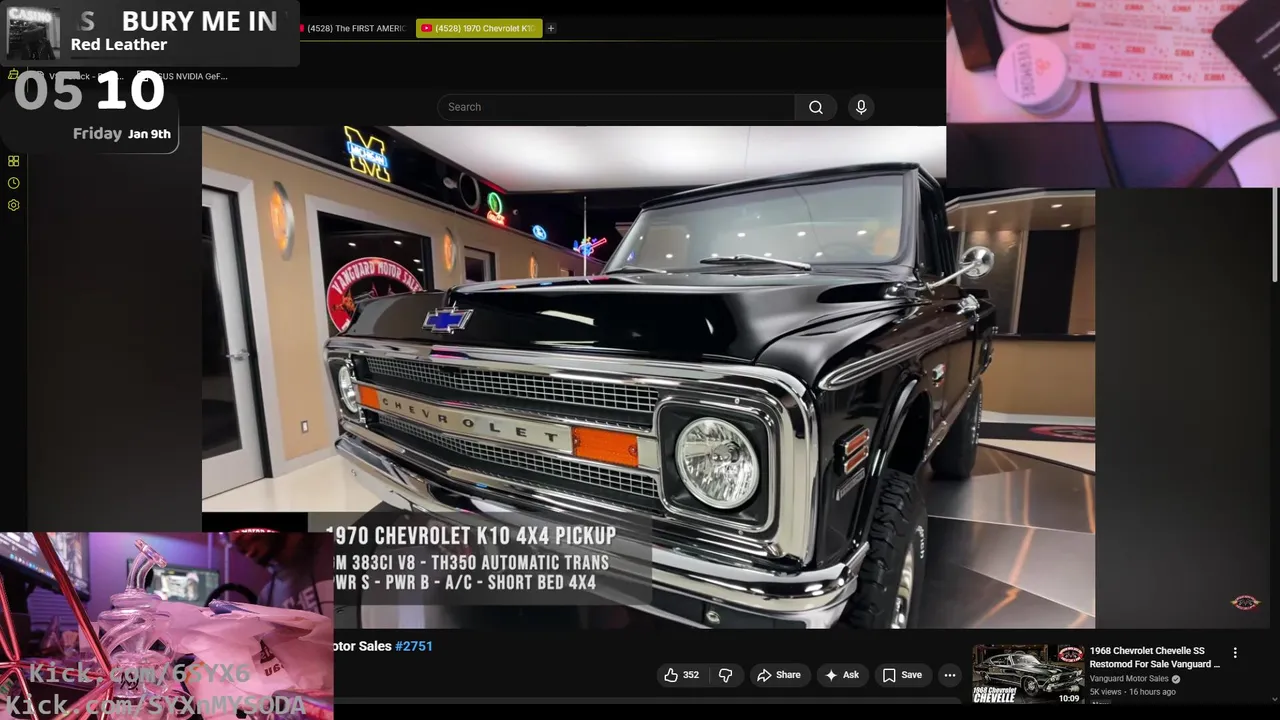Like the video with 352 likes
Screen dimensions: 1280x720
[681, 675]
